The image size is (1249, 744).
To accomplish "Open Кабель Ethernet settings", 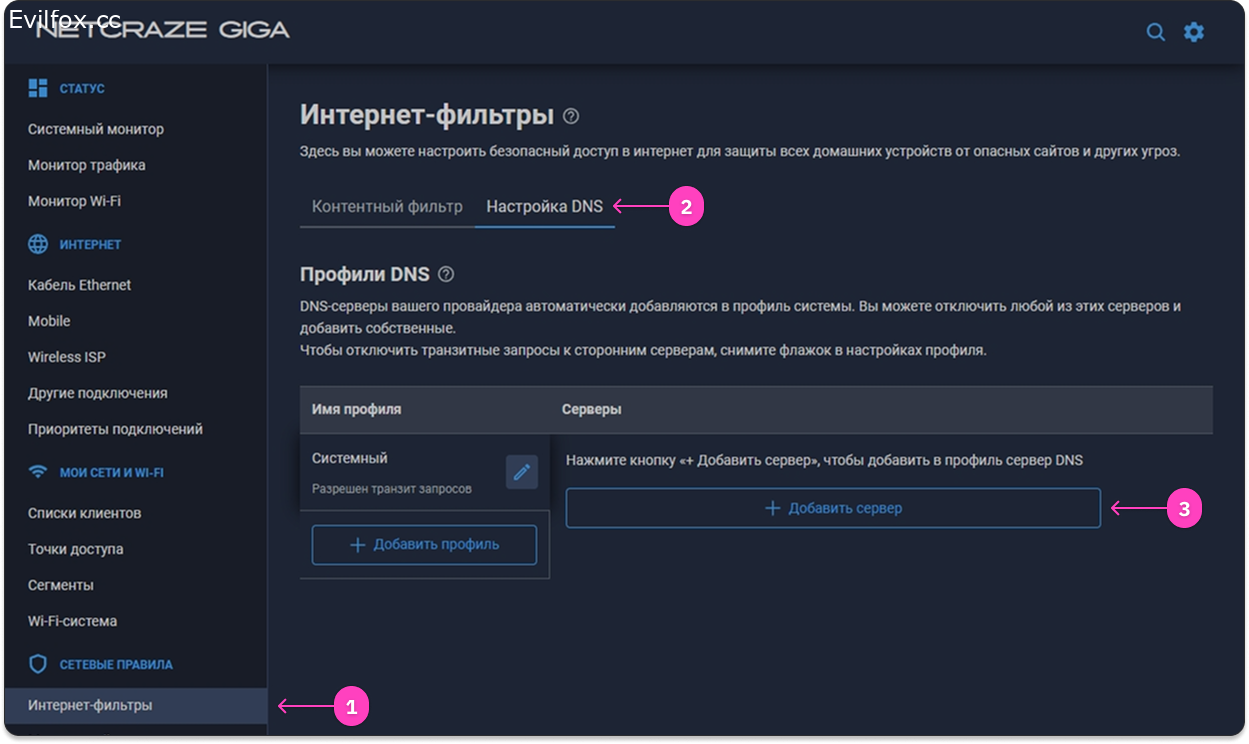I will (80, 285).
